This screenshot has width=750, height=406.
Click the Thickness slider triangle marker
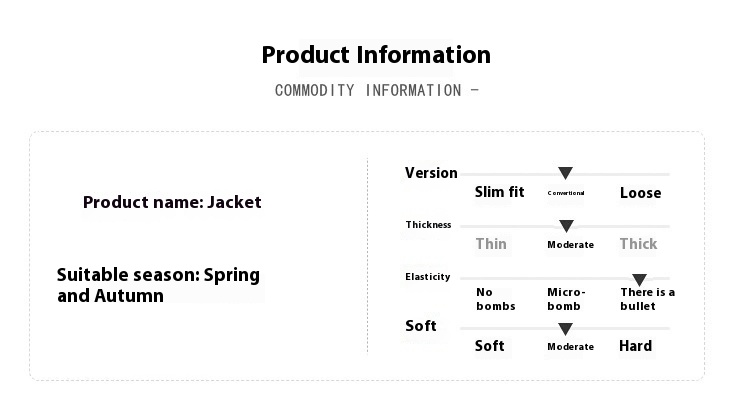pyautogui.click(x=566, y=226)
